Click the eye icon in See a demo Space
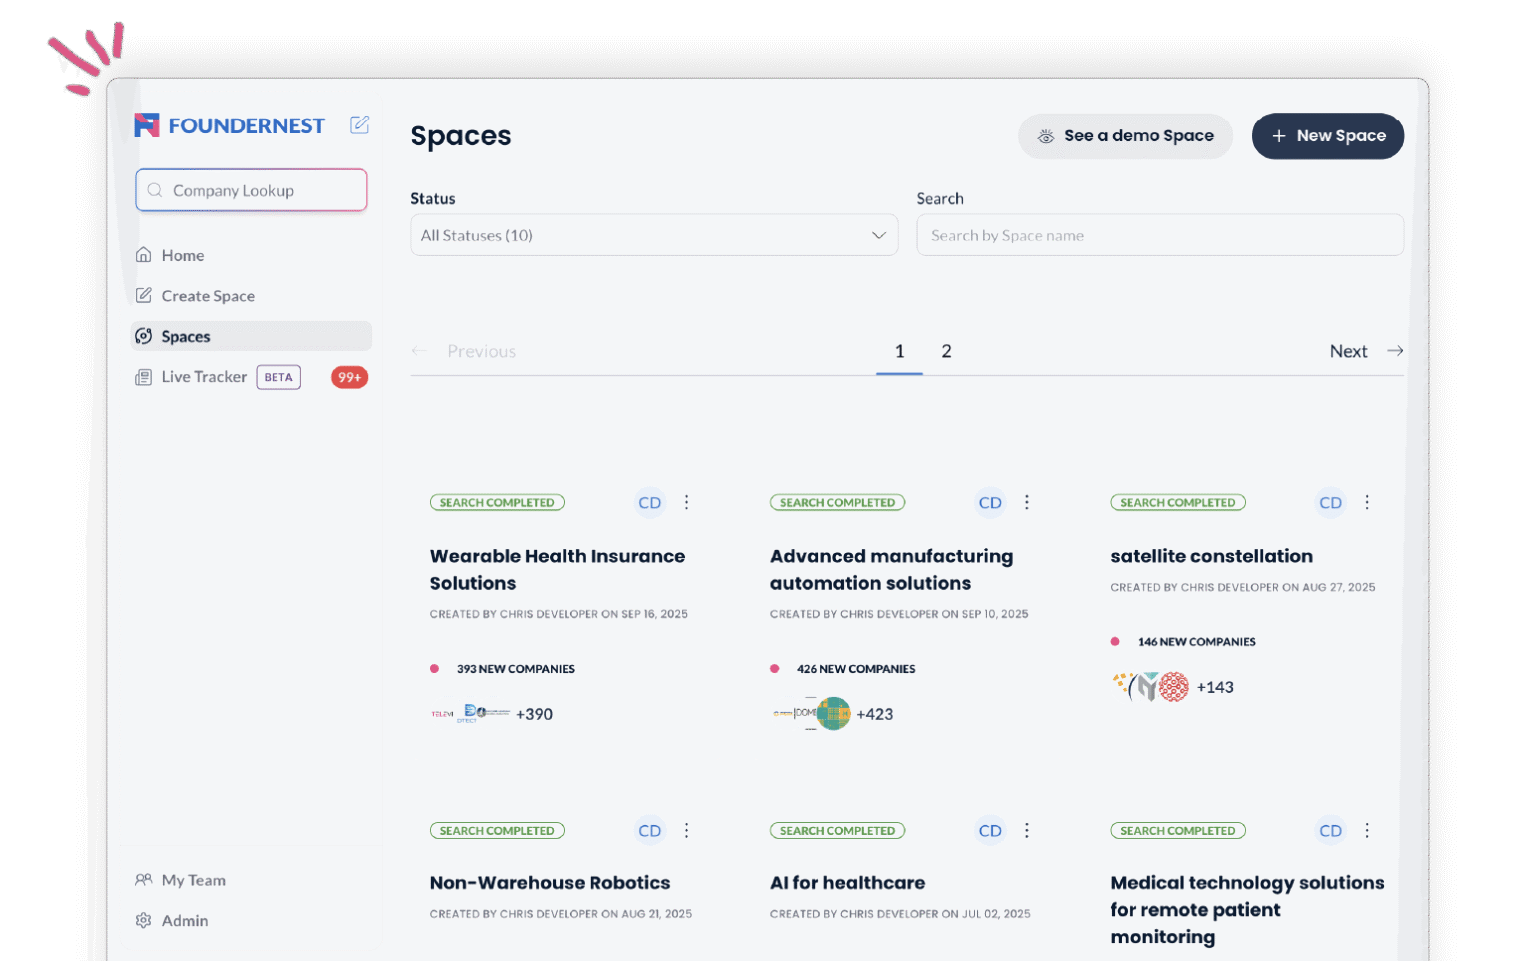Image resolution: width=1536 pixels, height=961 pixels. (x=1046, y=135)
